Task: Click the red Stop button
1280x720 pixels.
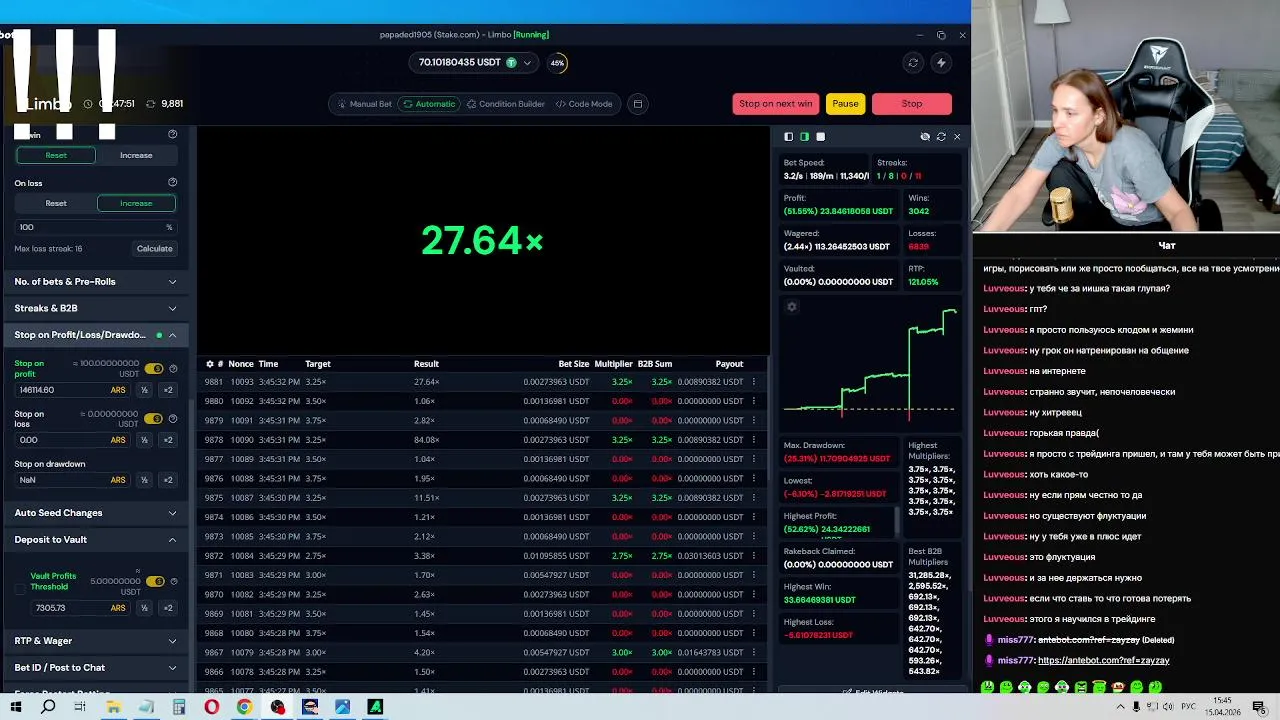Action: pos(911,104)
